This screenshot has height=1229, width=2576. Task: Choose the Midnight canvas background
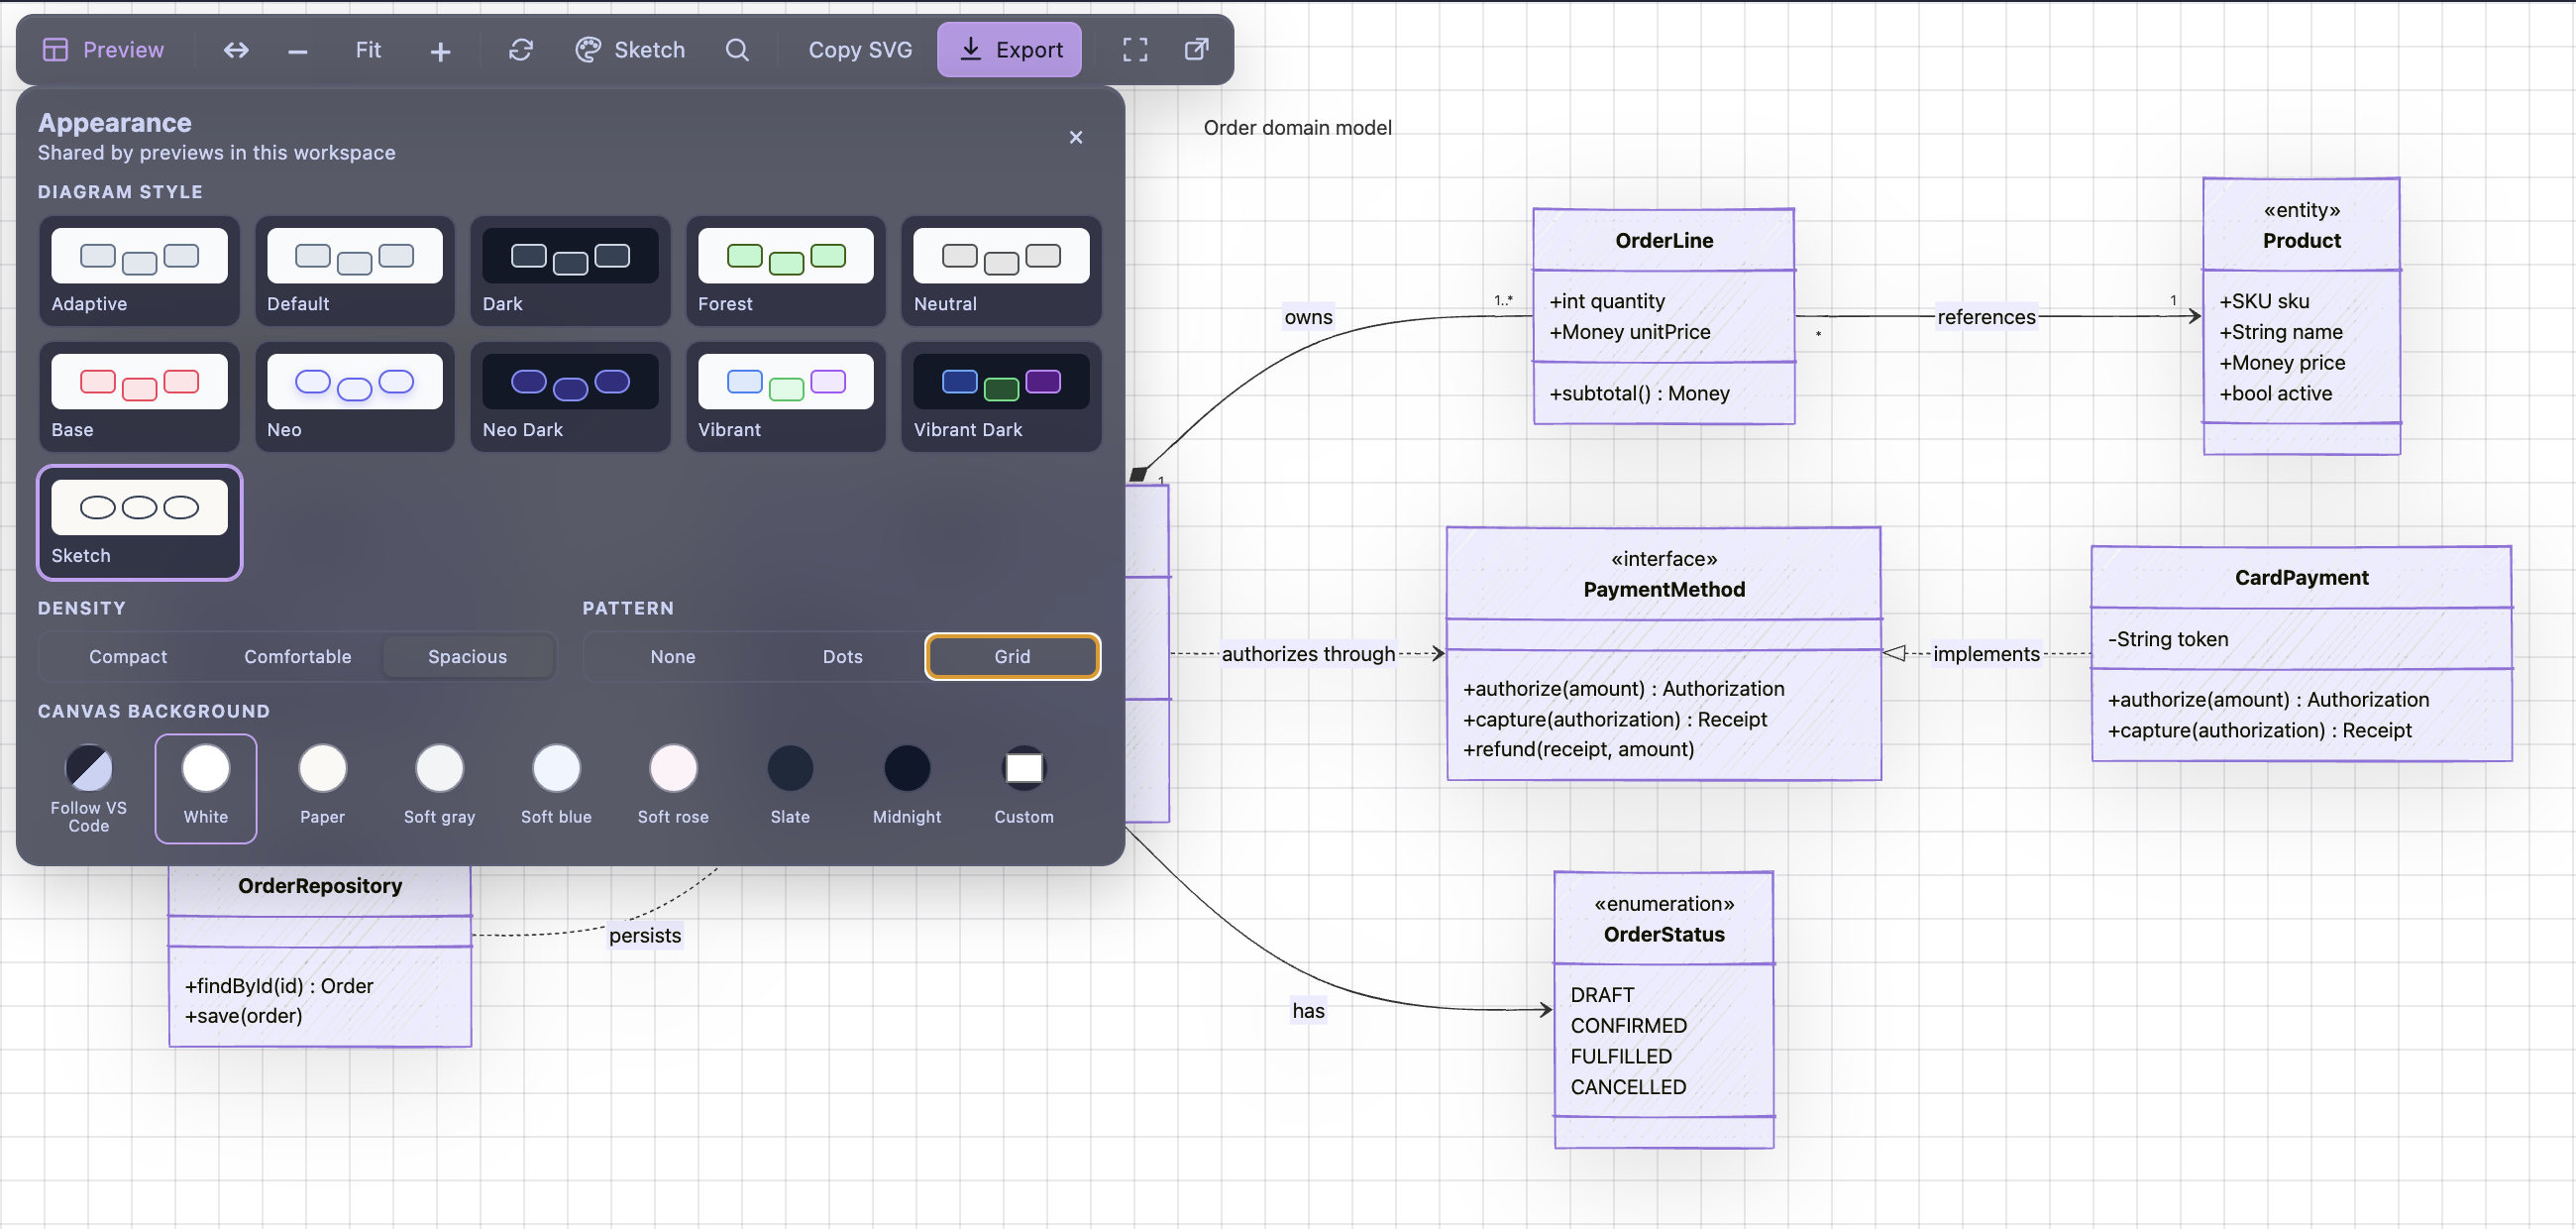tap(907, 789)
